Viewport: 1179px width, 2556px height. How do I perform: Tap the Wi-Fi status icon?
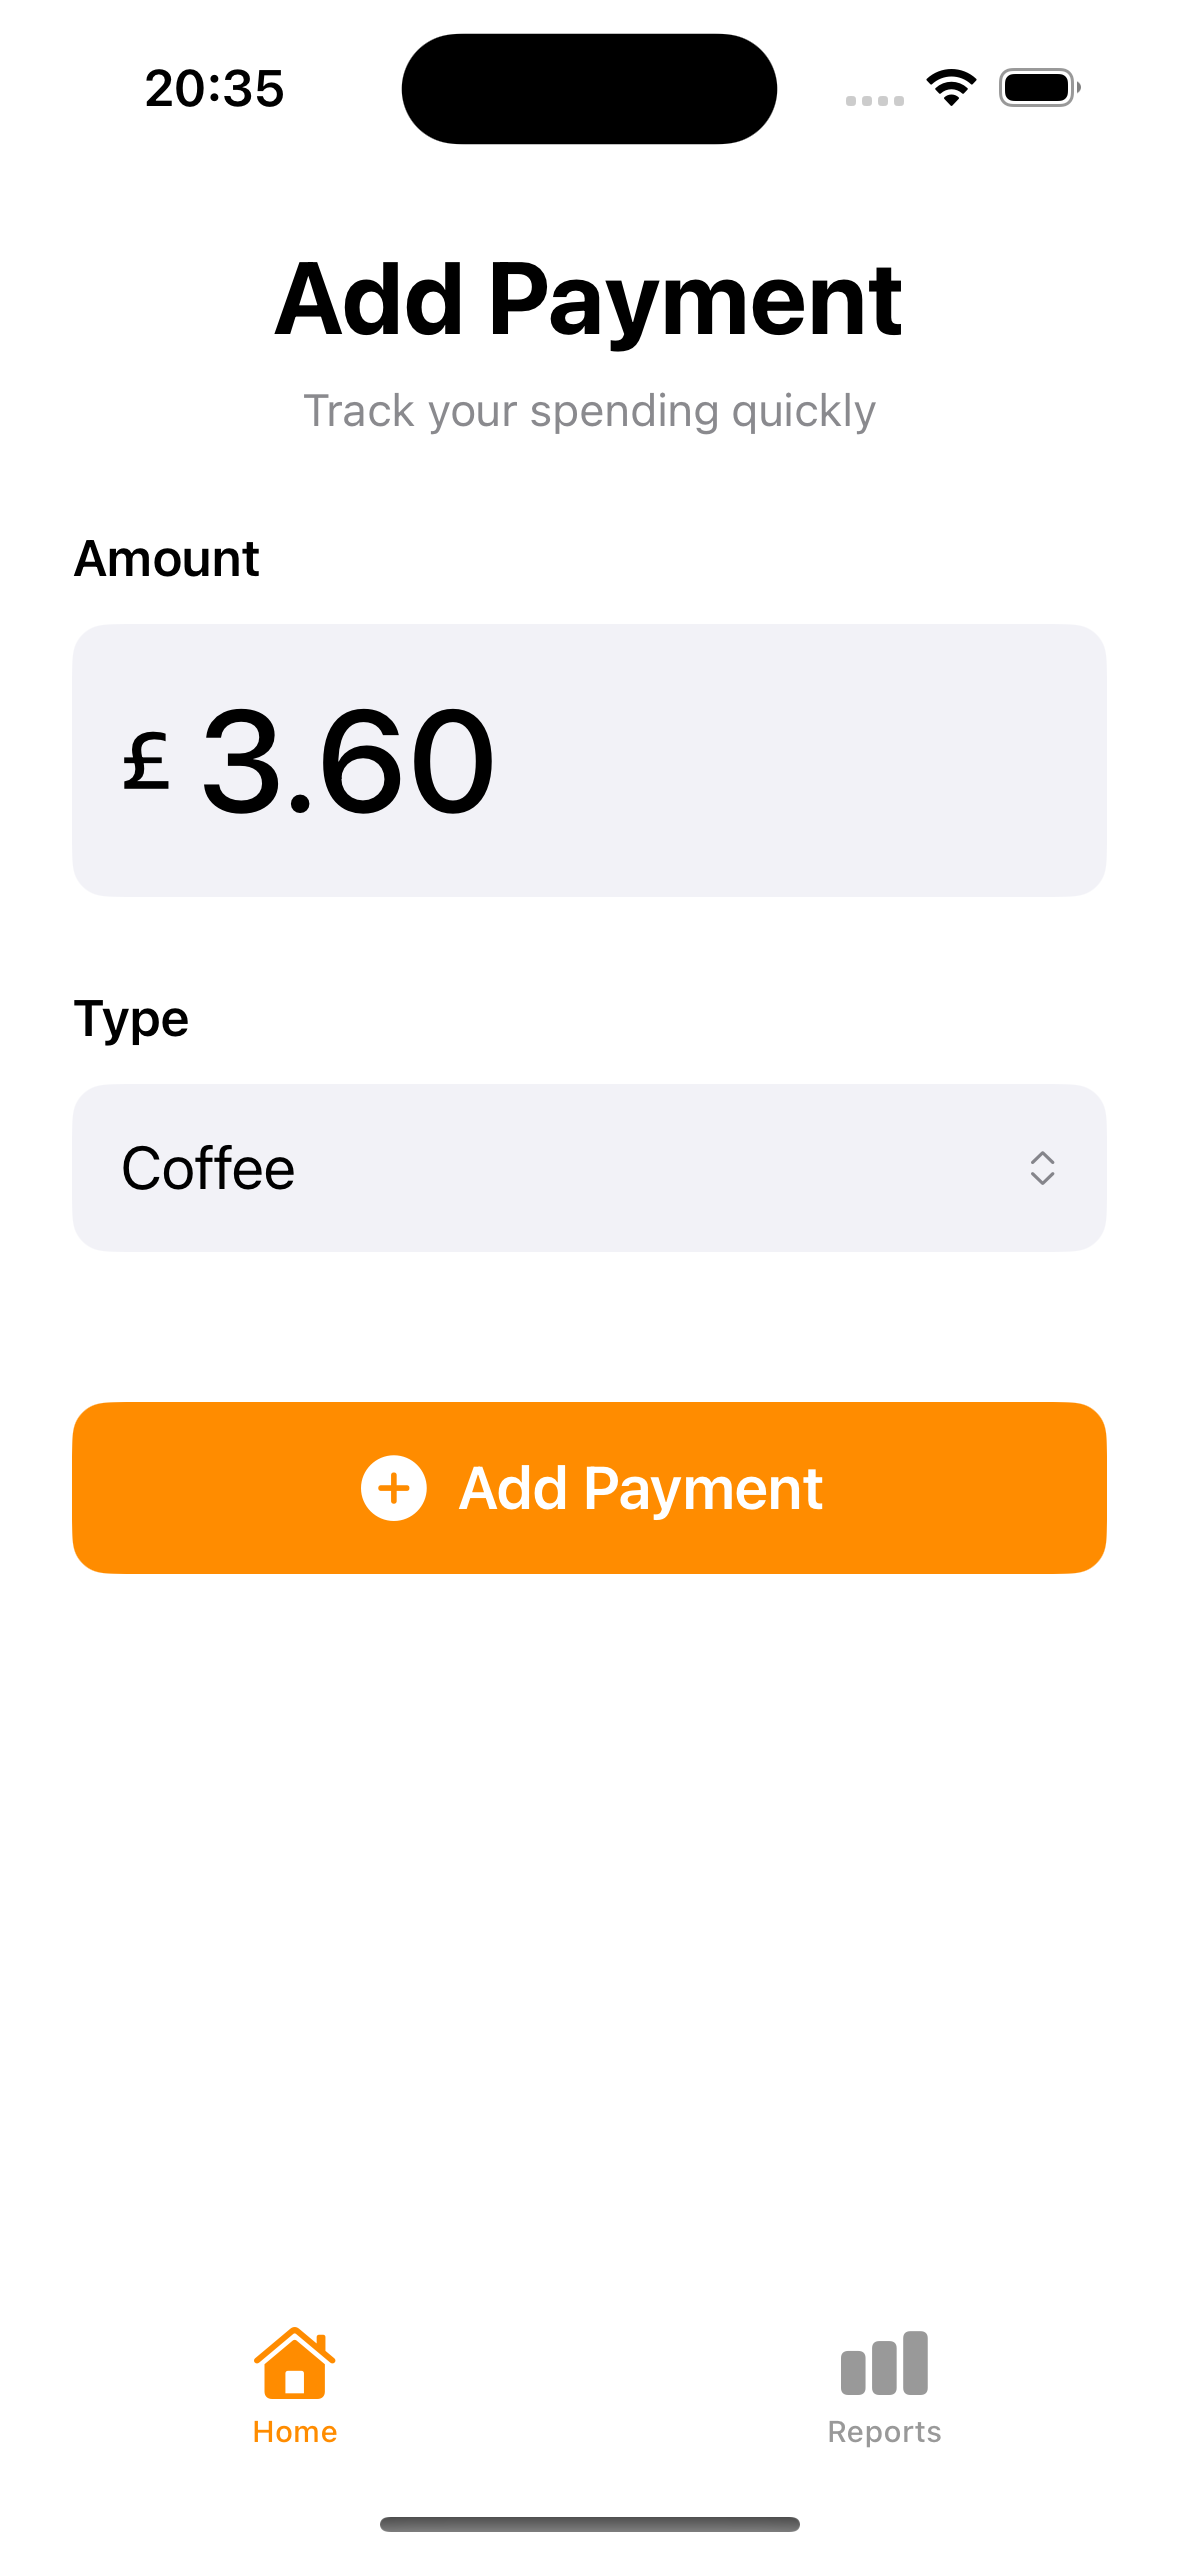click(951, 88)
